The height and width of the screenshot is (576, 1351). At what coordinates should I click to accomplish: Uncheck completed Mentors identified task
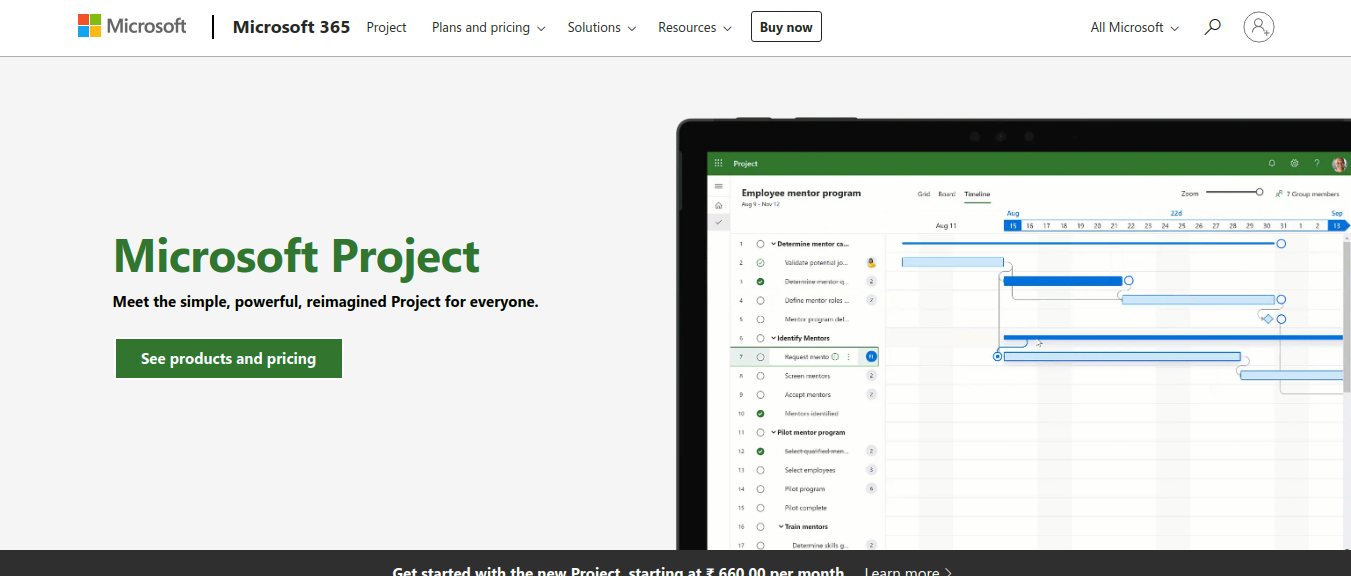click(x=761, y=413)
